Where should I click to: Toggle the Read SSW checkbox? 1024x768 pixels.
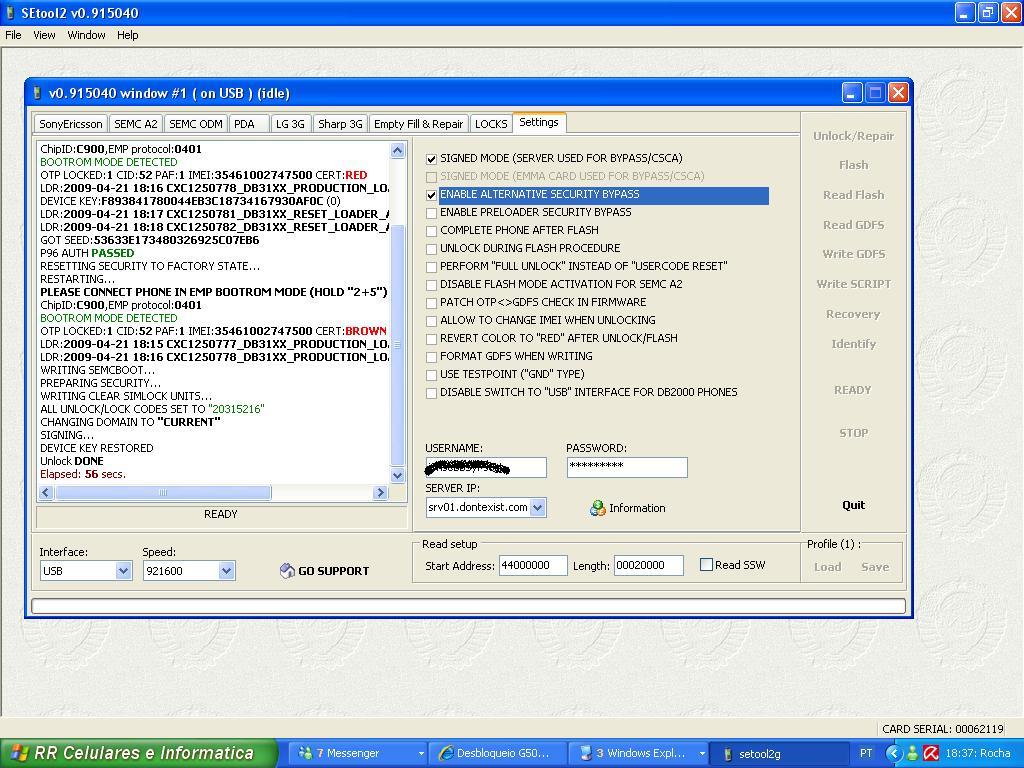[x=706, y=565]
